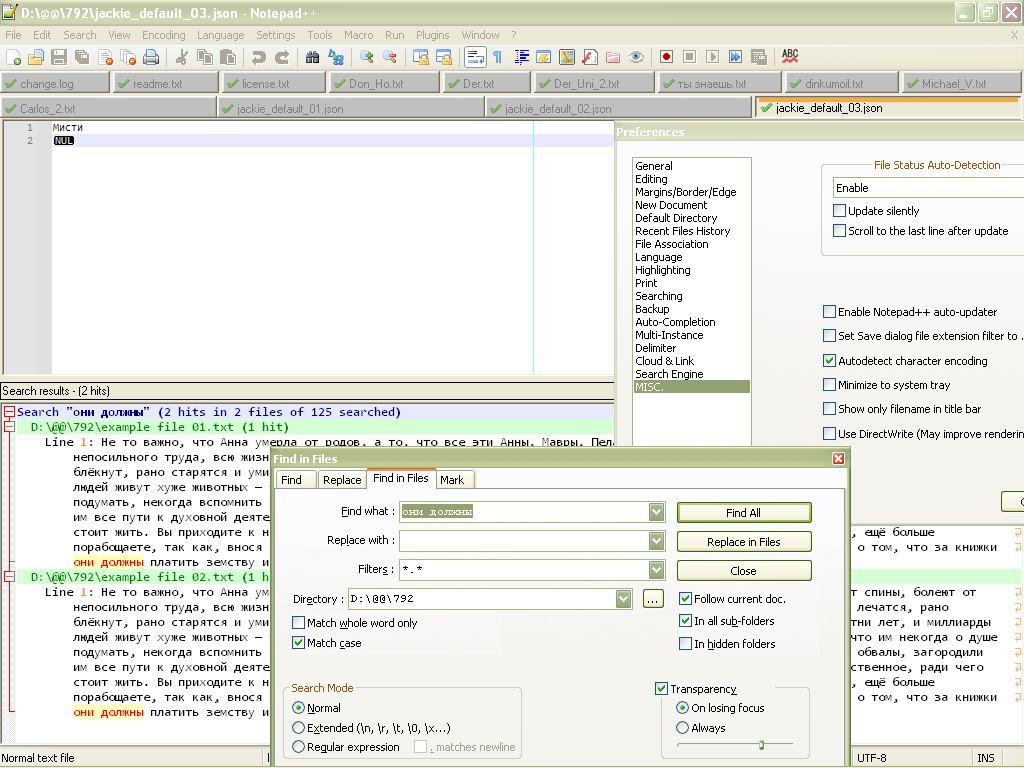Click the ABC spell check icon

(790, 57)
